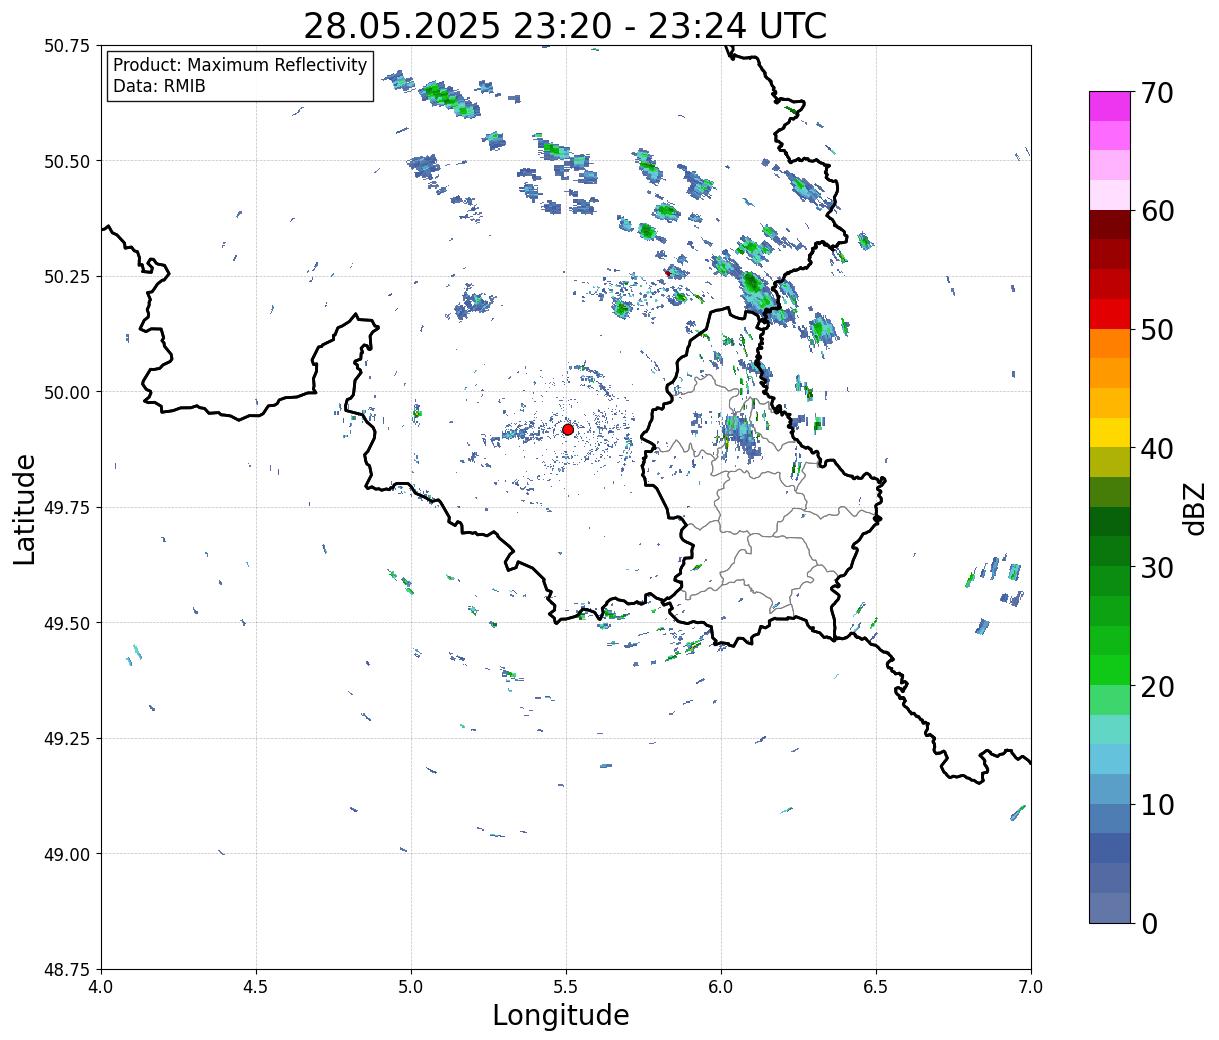
Task: Click latitude tick label 50.00
Action: (x=67, y=392)
